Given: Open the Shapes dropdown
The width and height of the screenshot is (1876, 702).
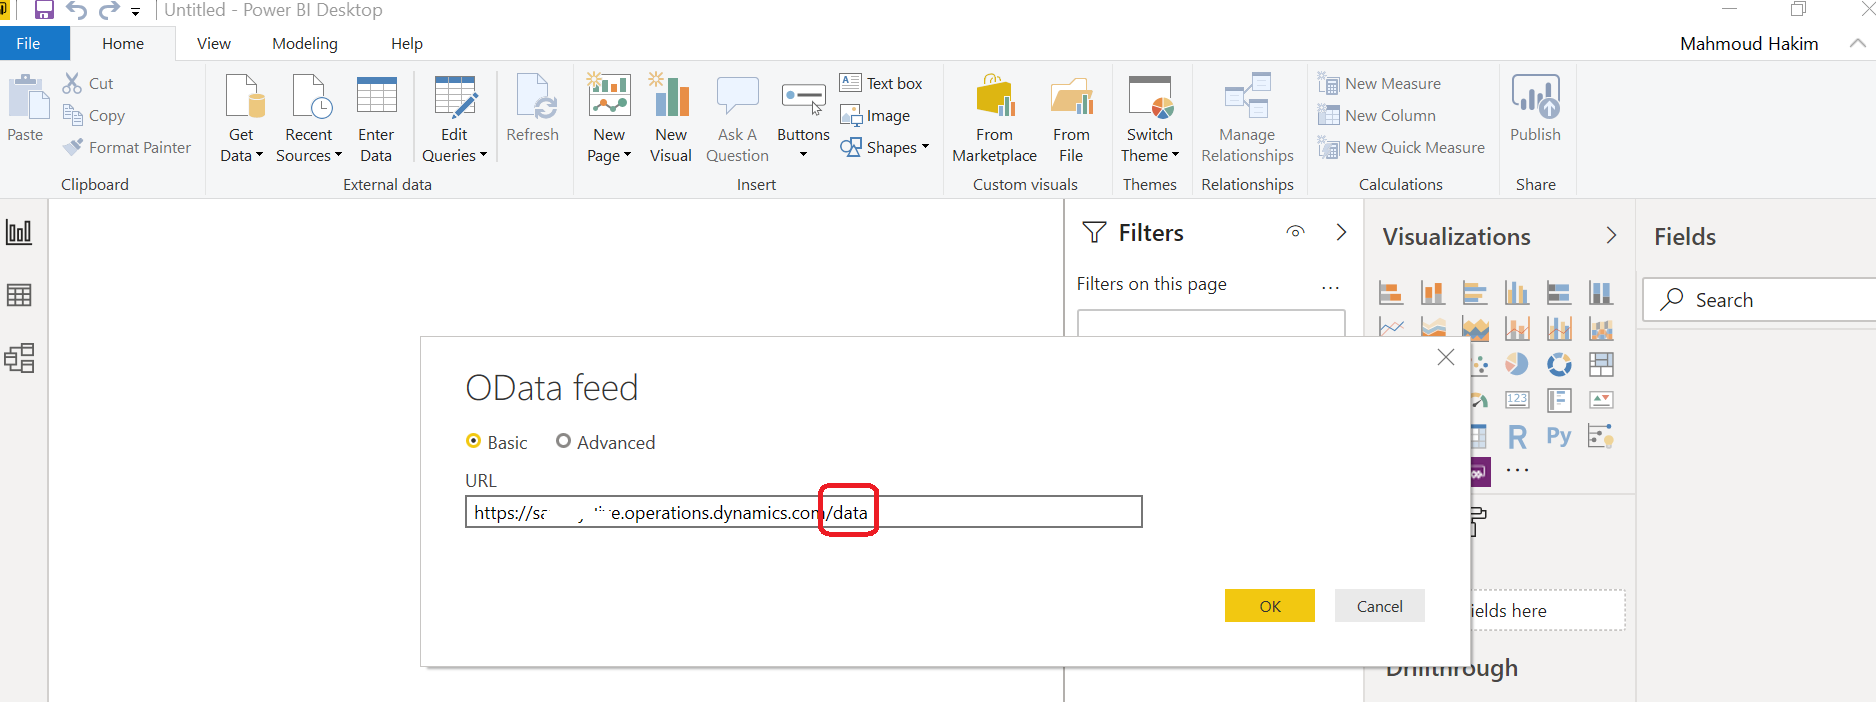Looking at the screenshot, I should (885, 148).
